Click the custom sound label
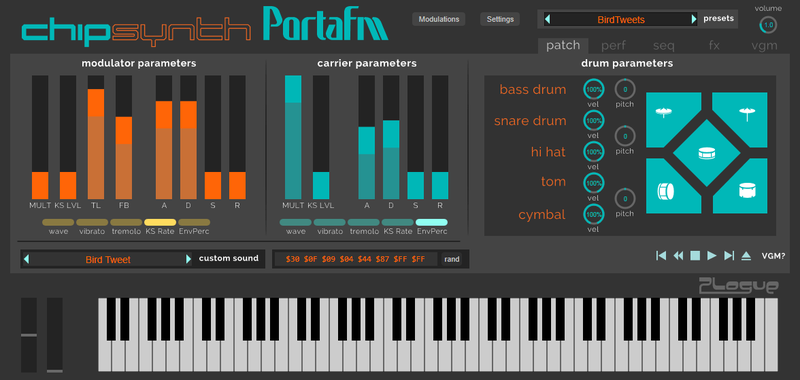The image size is (800, 380). [x=229, y=258]
